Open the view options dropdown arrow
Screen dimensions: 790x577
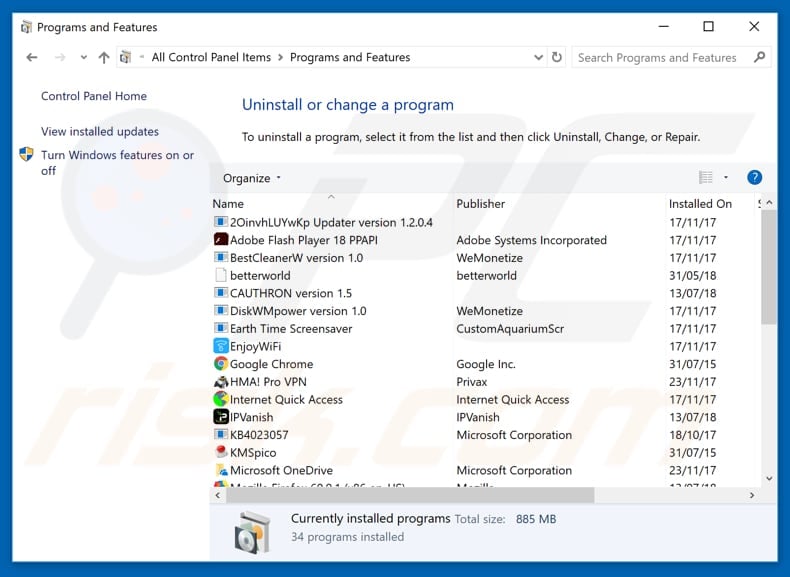726,177
